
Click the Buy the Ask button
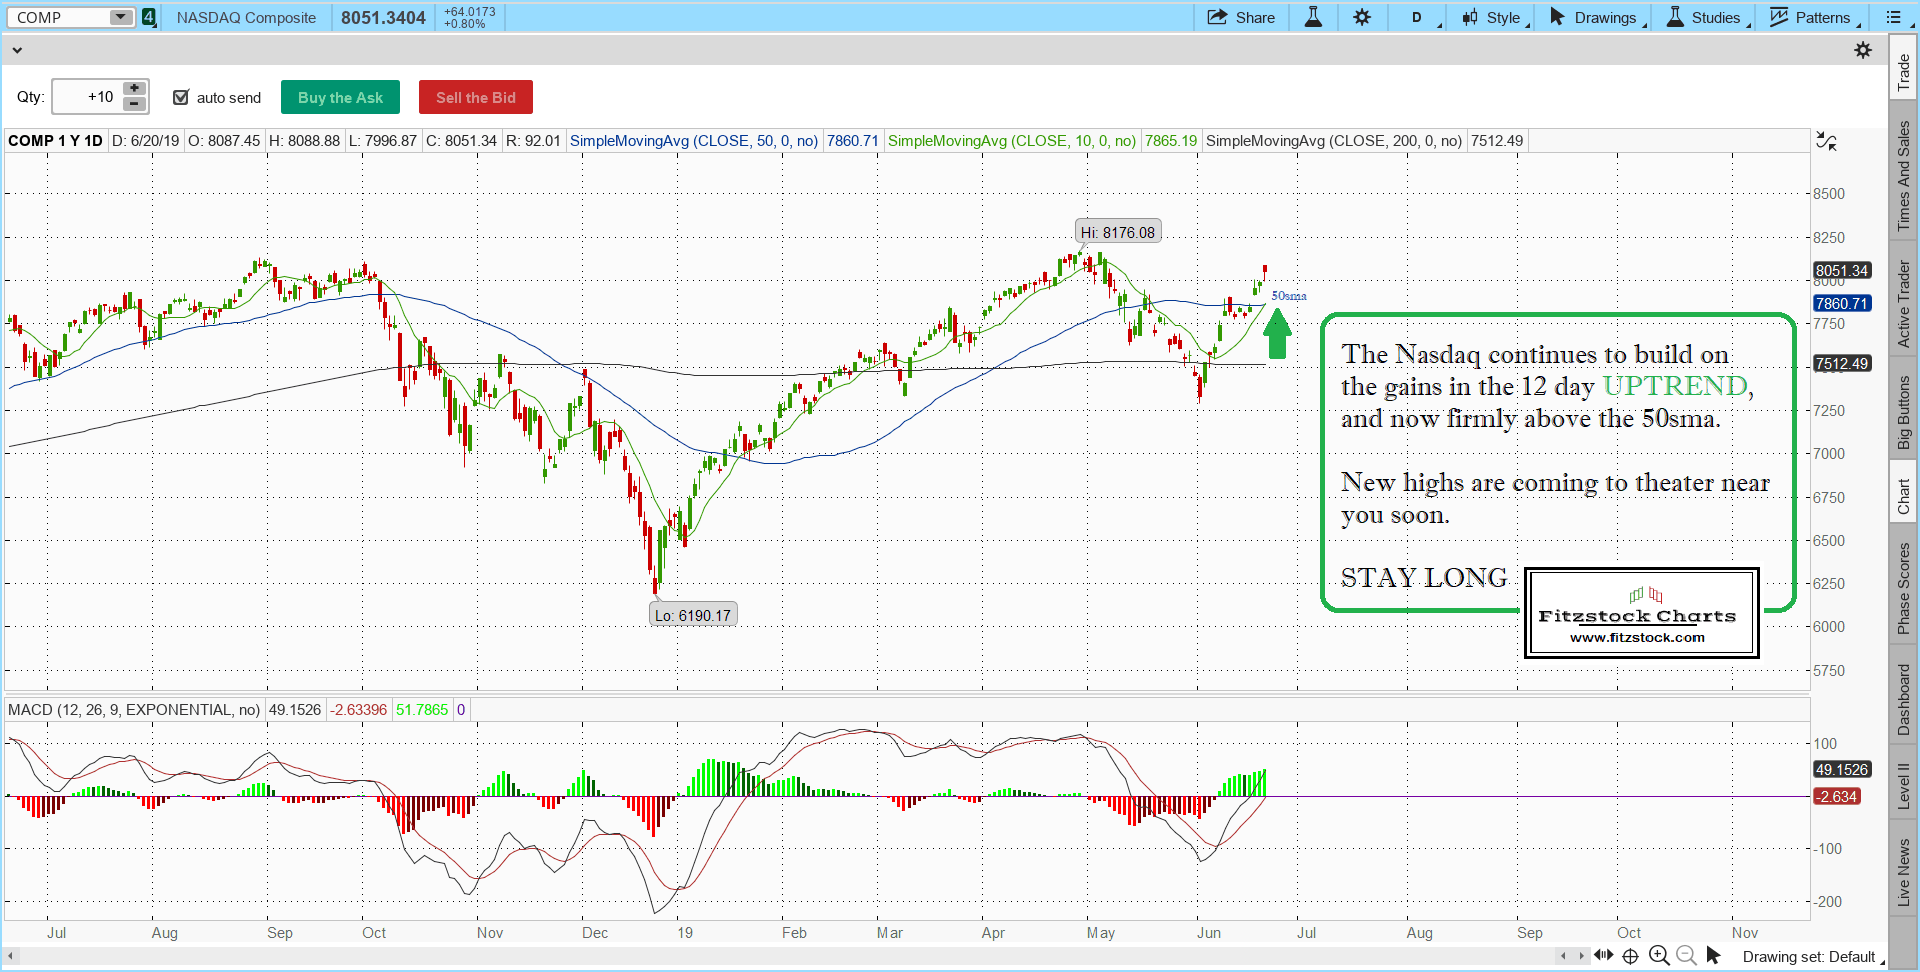click(340, 97)
